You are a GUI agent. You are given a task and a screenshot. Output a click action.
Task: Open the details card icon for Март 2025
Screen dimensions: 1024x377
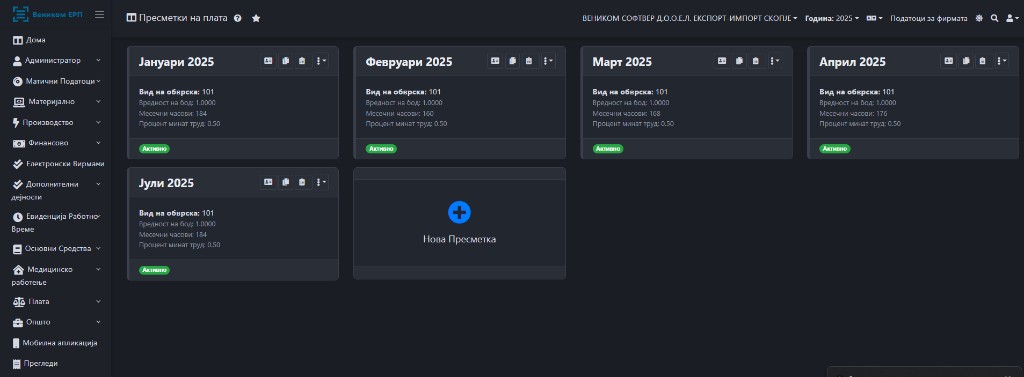pyautogui.click(x=722, y=61)
